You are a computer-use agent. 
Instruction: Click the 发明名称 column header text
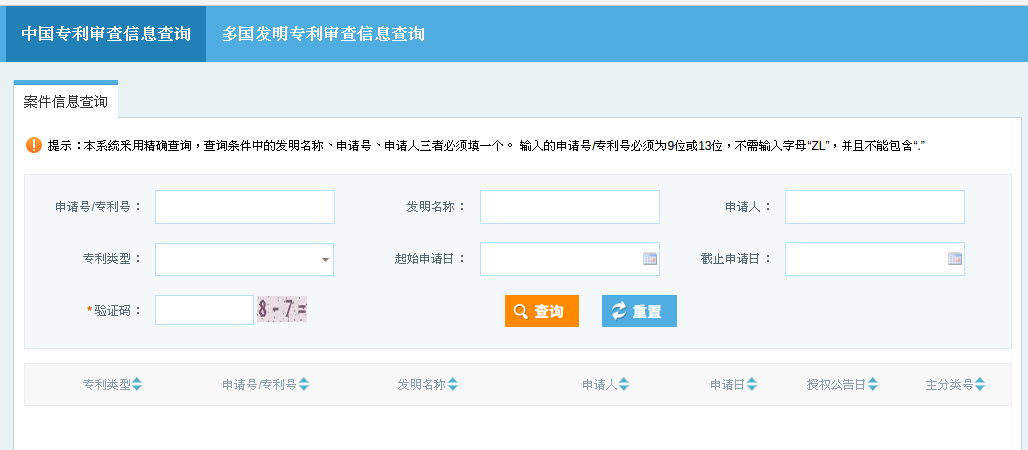(422, 385)
